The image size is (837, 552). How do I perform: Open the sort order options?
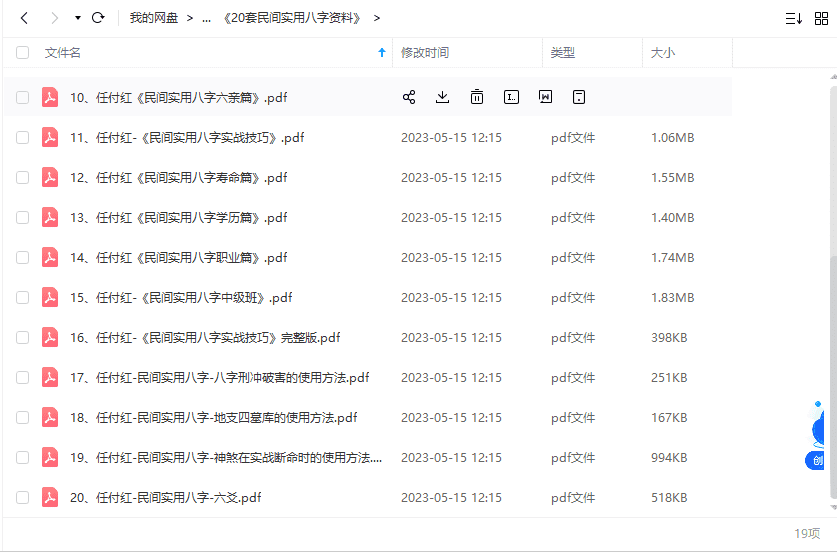click(793, 18)
